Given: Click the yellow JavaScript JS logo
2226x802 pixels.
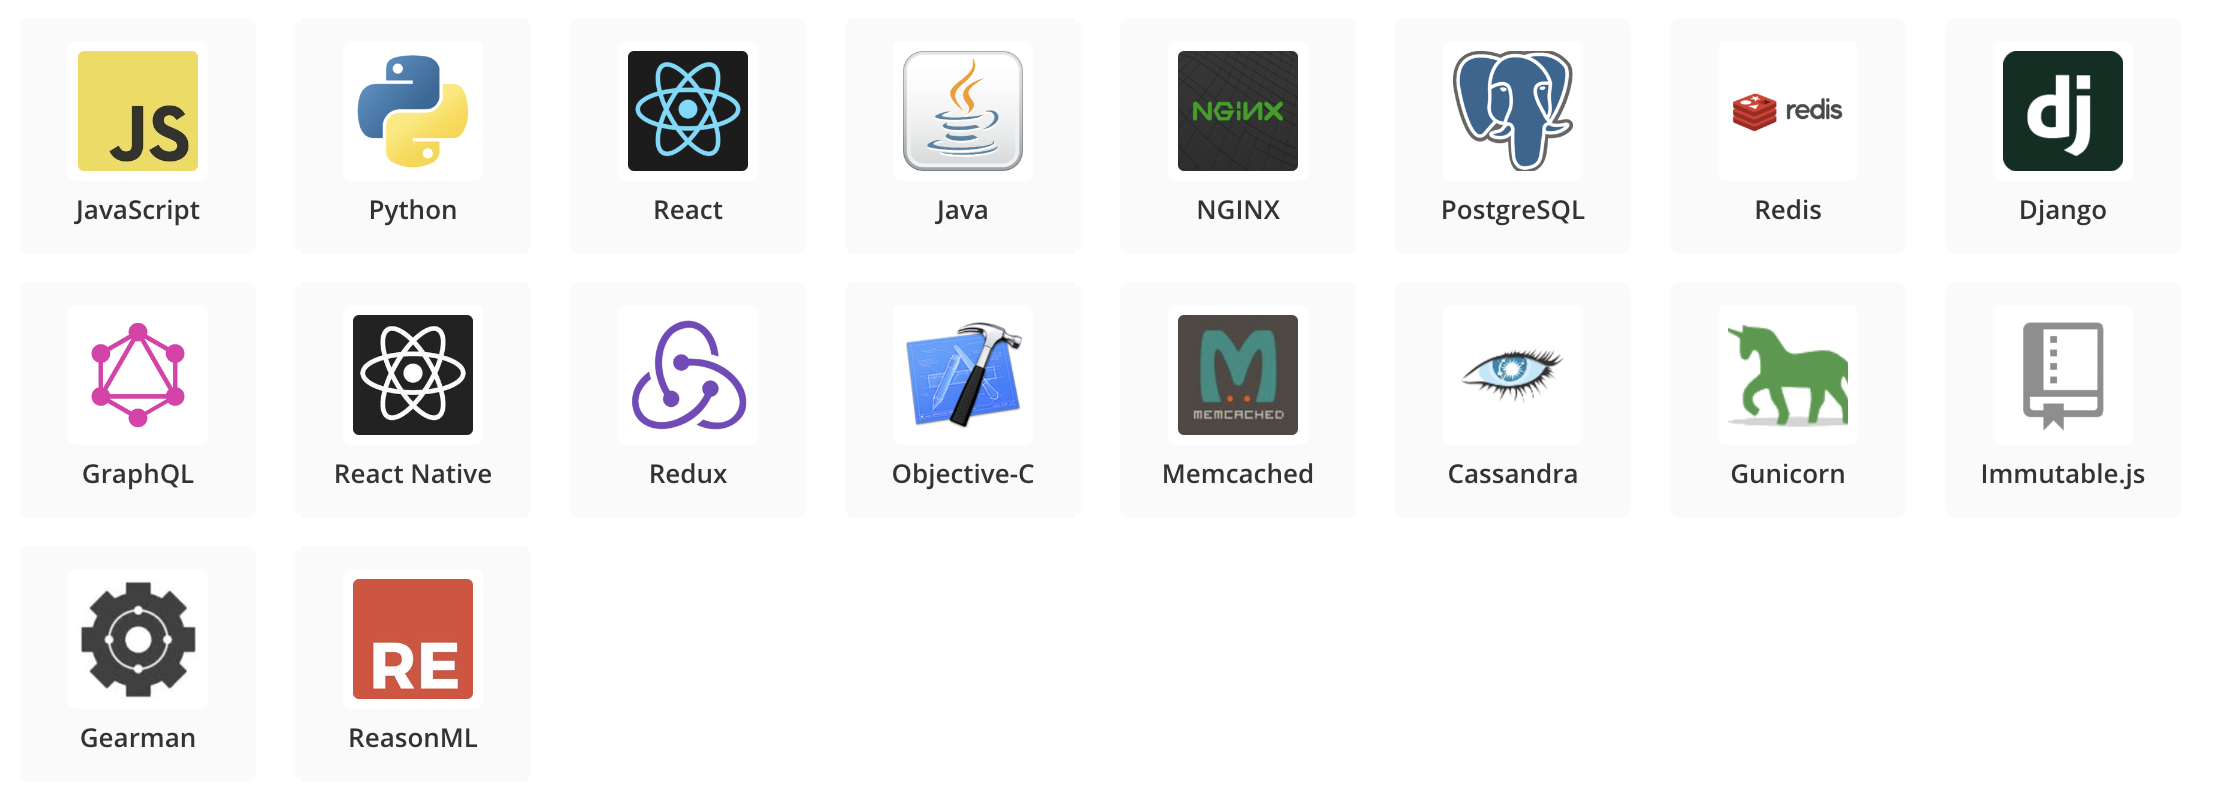Looking at the screenshot, I should click(138, 111).
